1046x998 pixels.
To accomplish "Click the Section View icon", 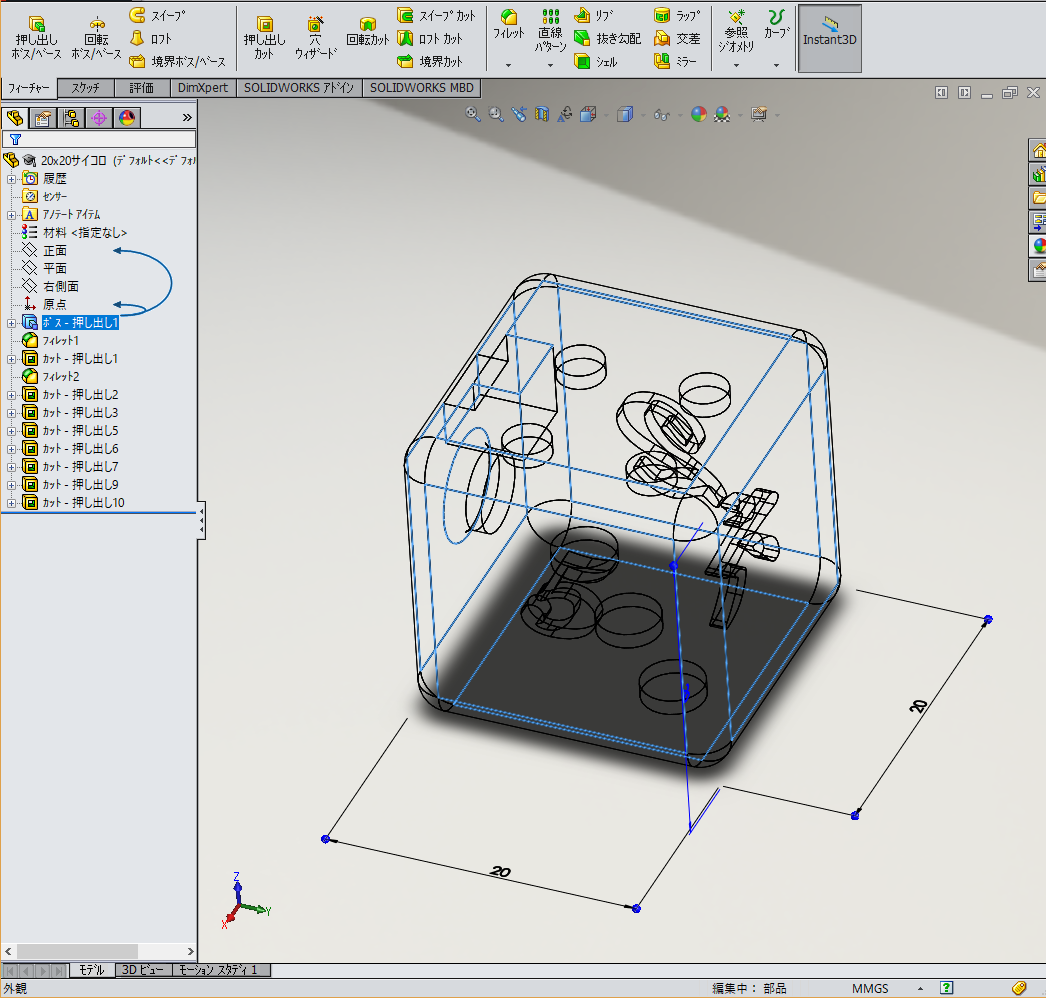I will point(542,114).
